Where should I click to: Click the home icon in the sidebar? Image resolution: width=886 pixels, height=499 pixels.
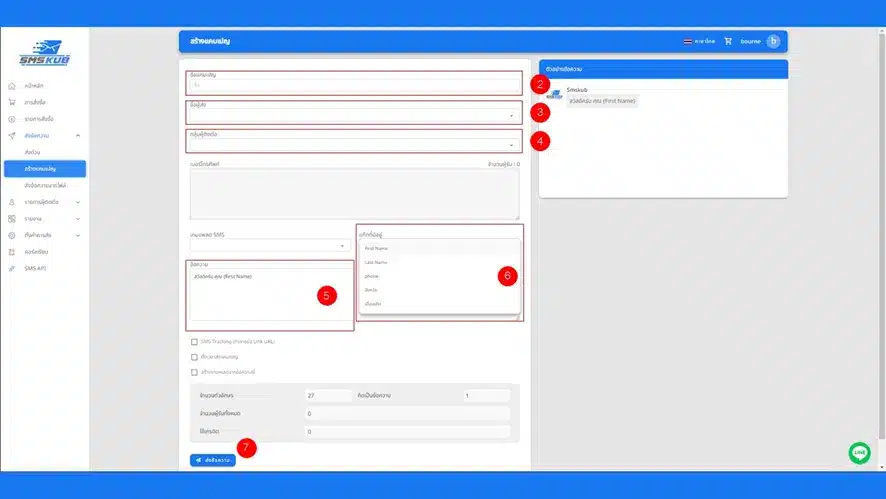click(x=11, y=86)
